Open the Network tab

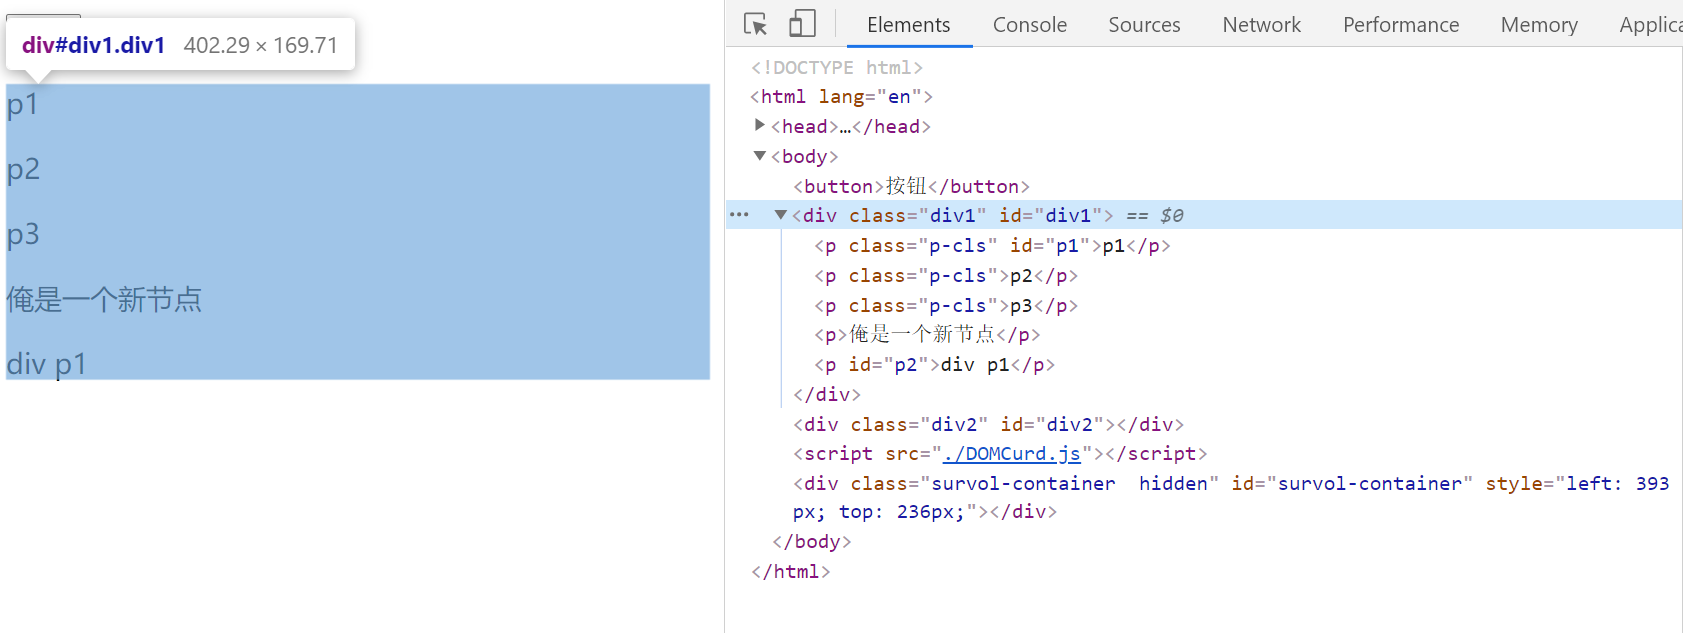point(1261,25)
